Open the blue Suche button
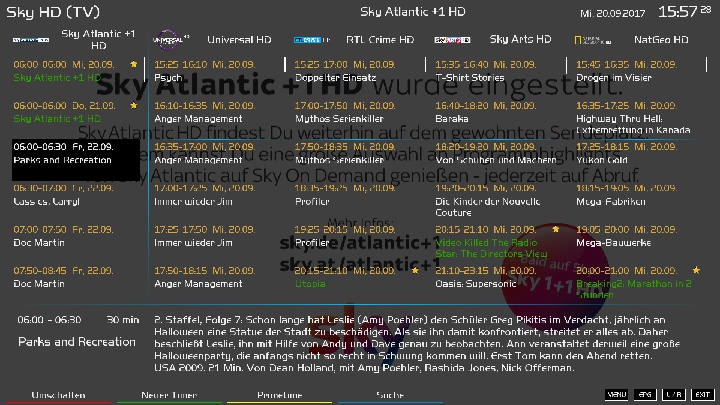720x405 pixels. click(390, 395)
